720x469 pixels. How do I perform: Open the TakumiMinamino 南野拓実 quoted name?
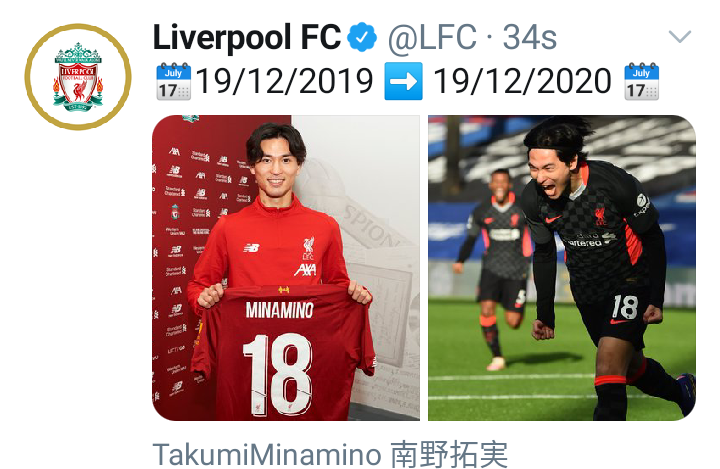[x=330, y=454]
